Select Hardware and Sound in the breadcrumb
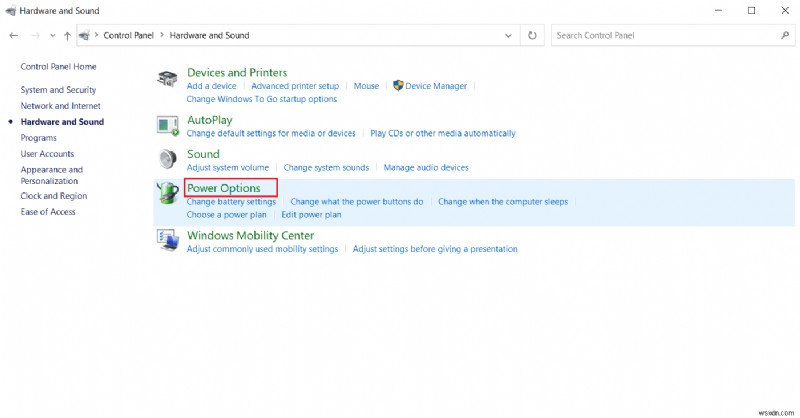 coord(210,35)
